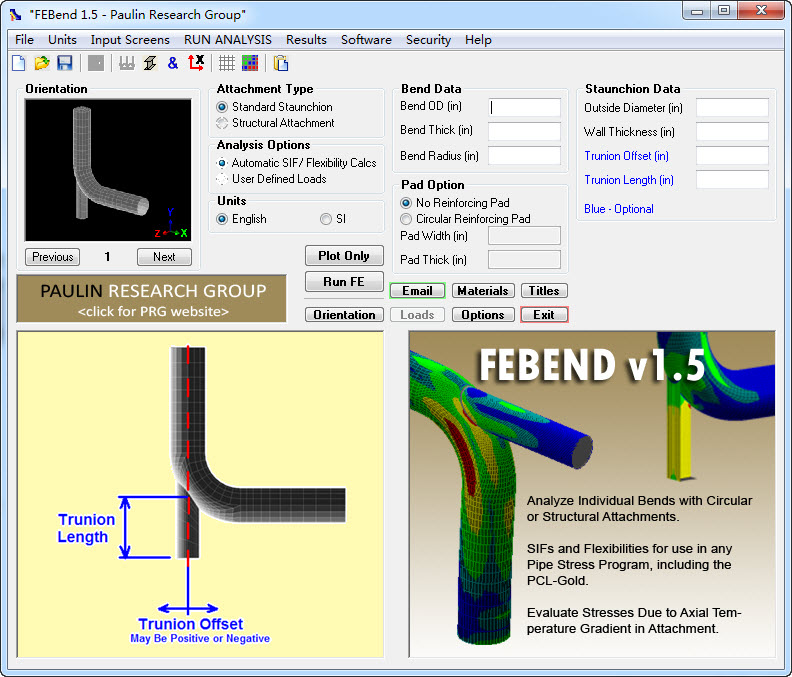The height and width of the screenshot is (677, 792).
Task: Open the Software menu
Action: 366,40
